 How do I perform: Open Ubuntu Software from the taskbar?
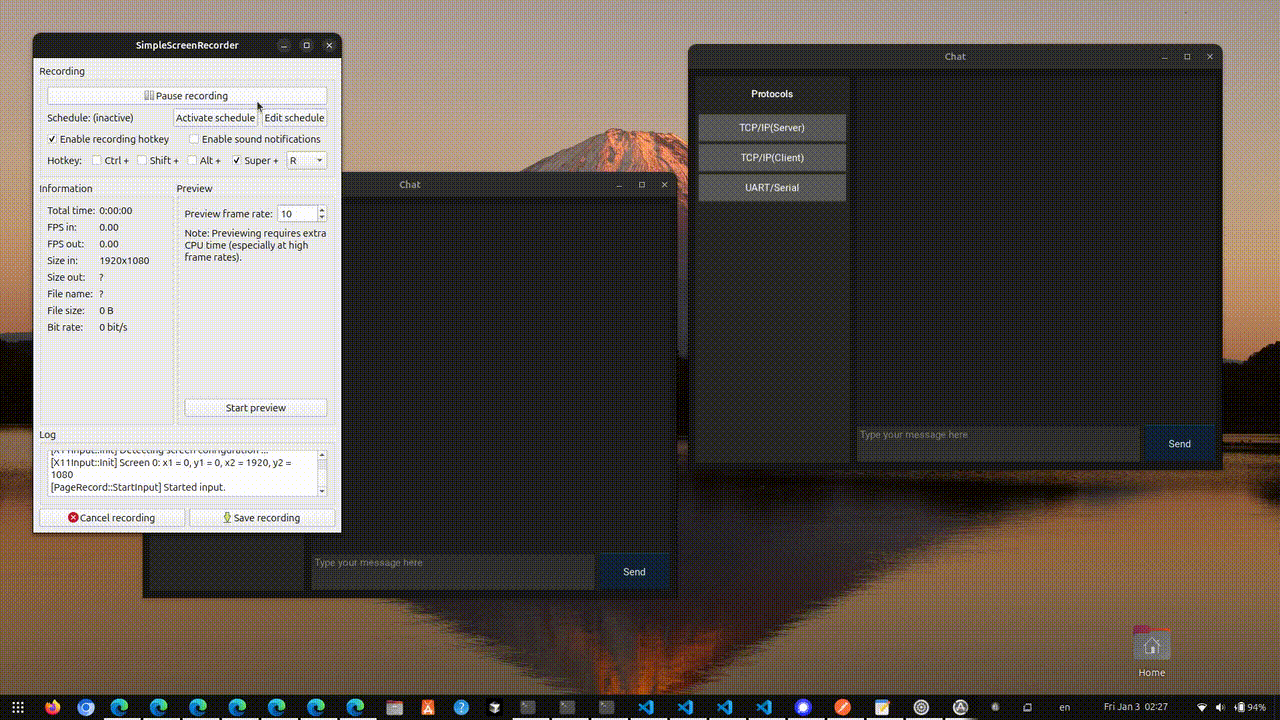pyautogui.click(x=428, y=707)
